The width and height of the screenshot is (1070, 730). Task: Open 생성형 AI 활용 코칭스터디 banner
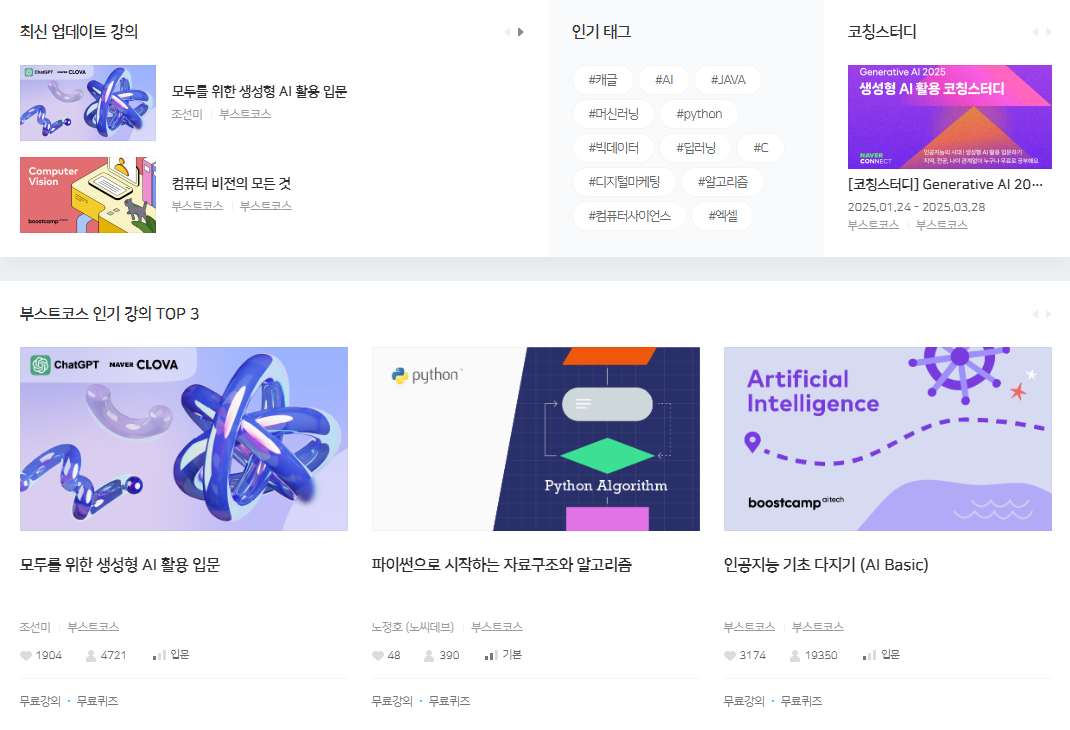pyautogui.click(x=950, y=117)
